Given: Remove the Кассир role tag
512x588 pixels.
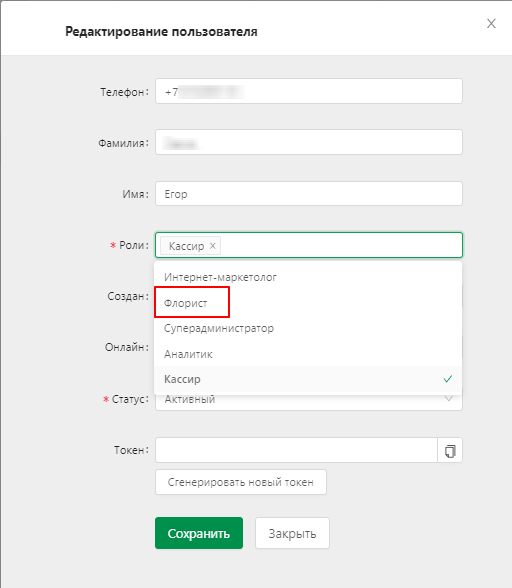Looking at the screenshot, I should click(x=212, y=246).
